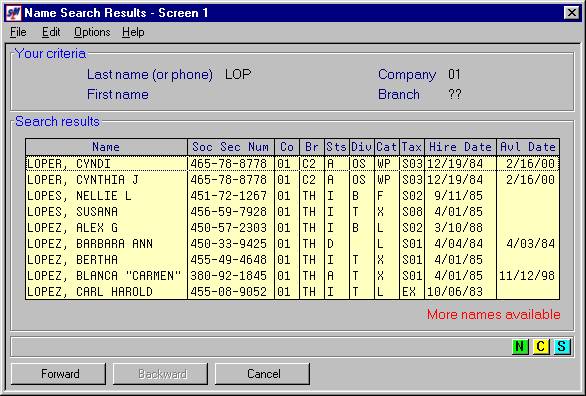Click the Br column header
Viewport: 586px width, 396px height.
(x=312, y=147)
